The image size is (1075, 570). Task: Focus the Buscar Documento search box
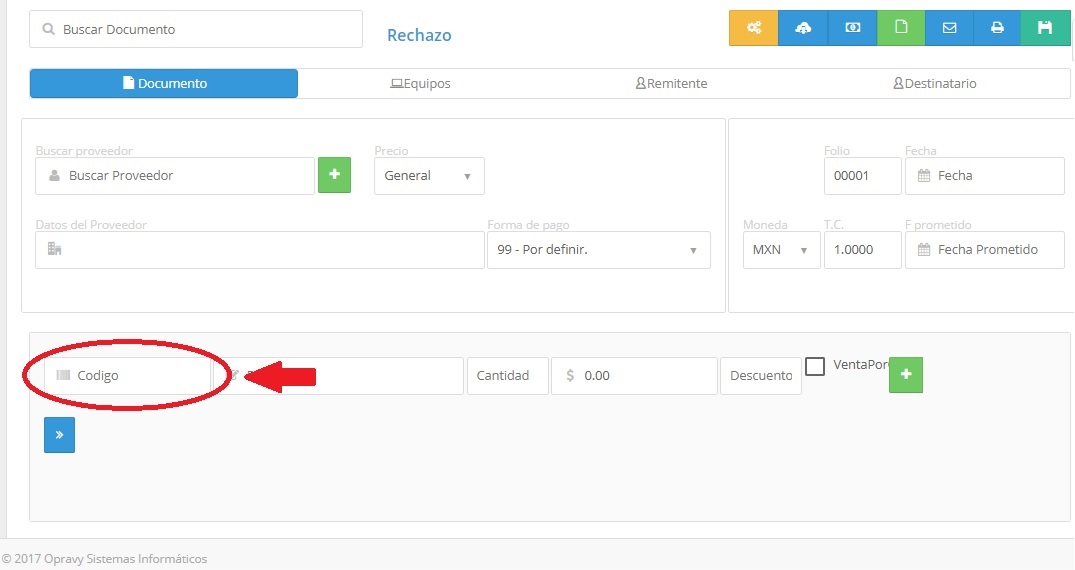pyautogui.click(x=196, y=30)
